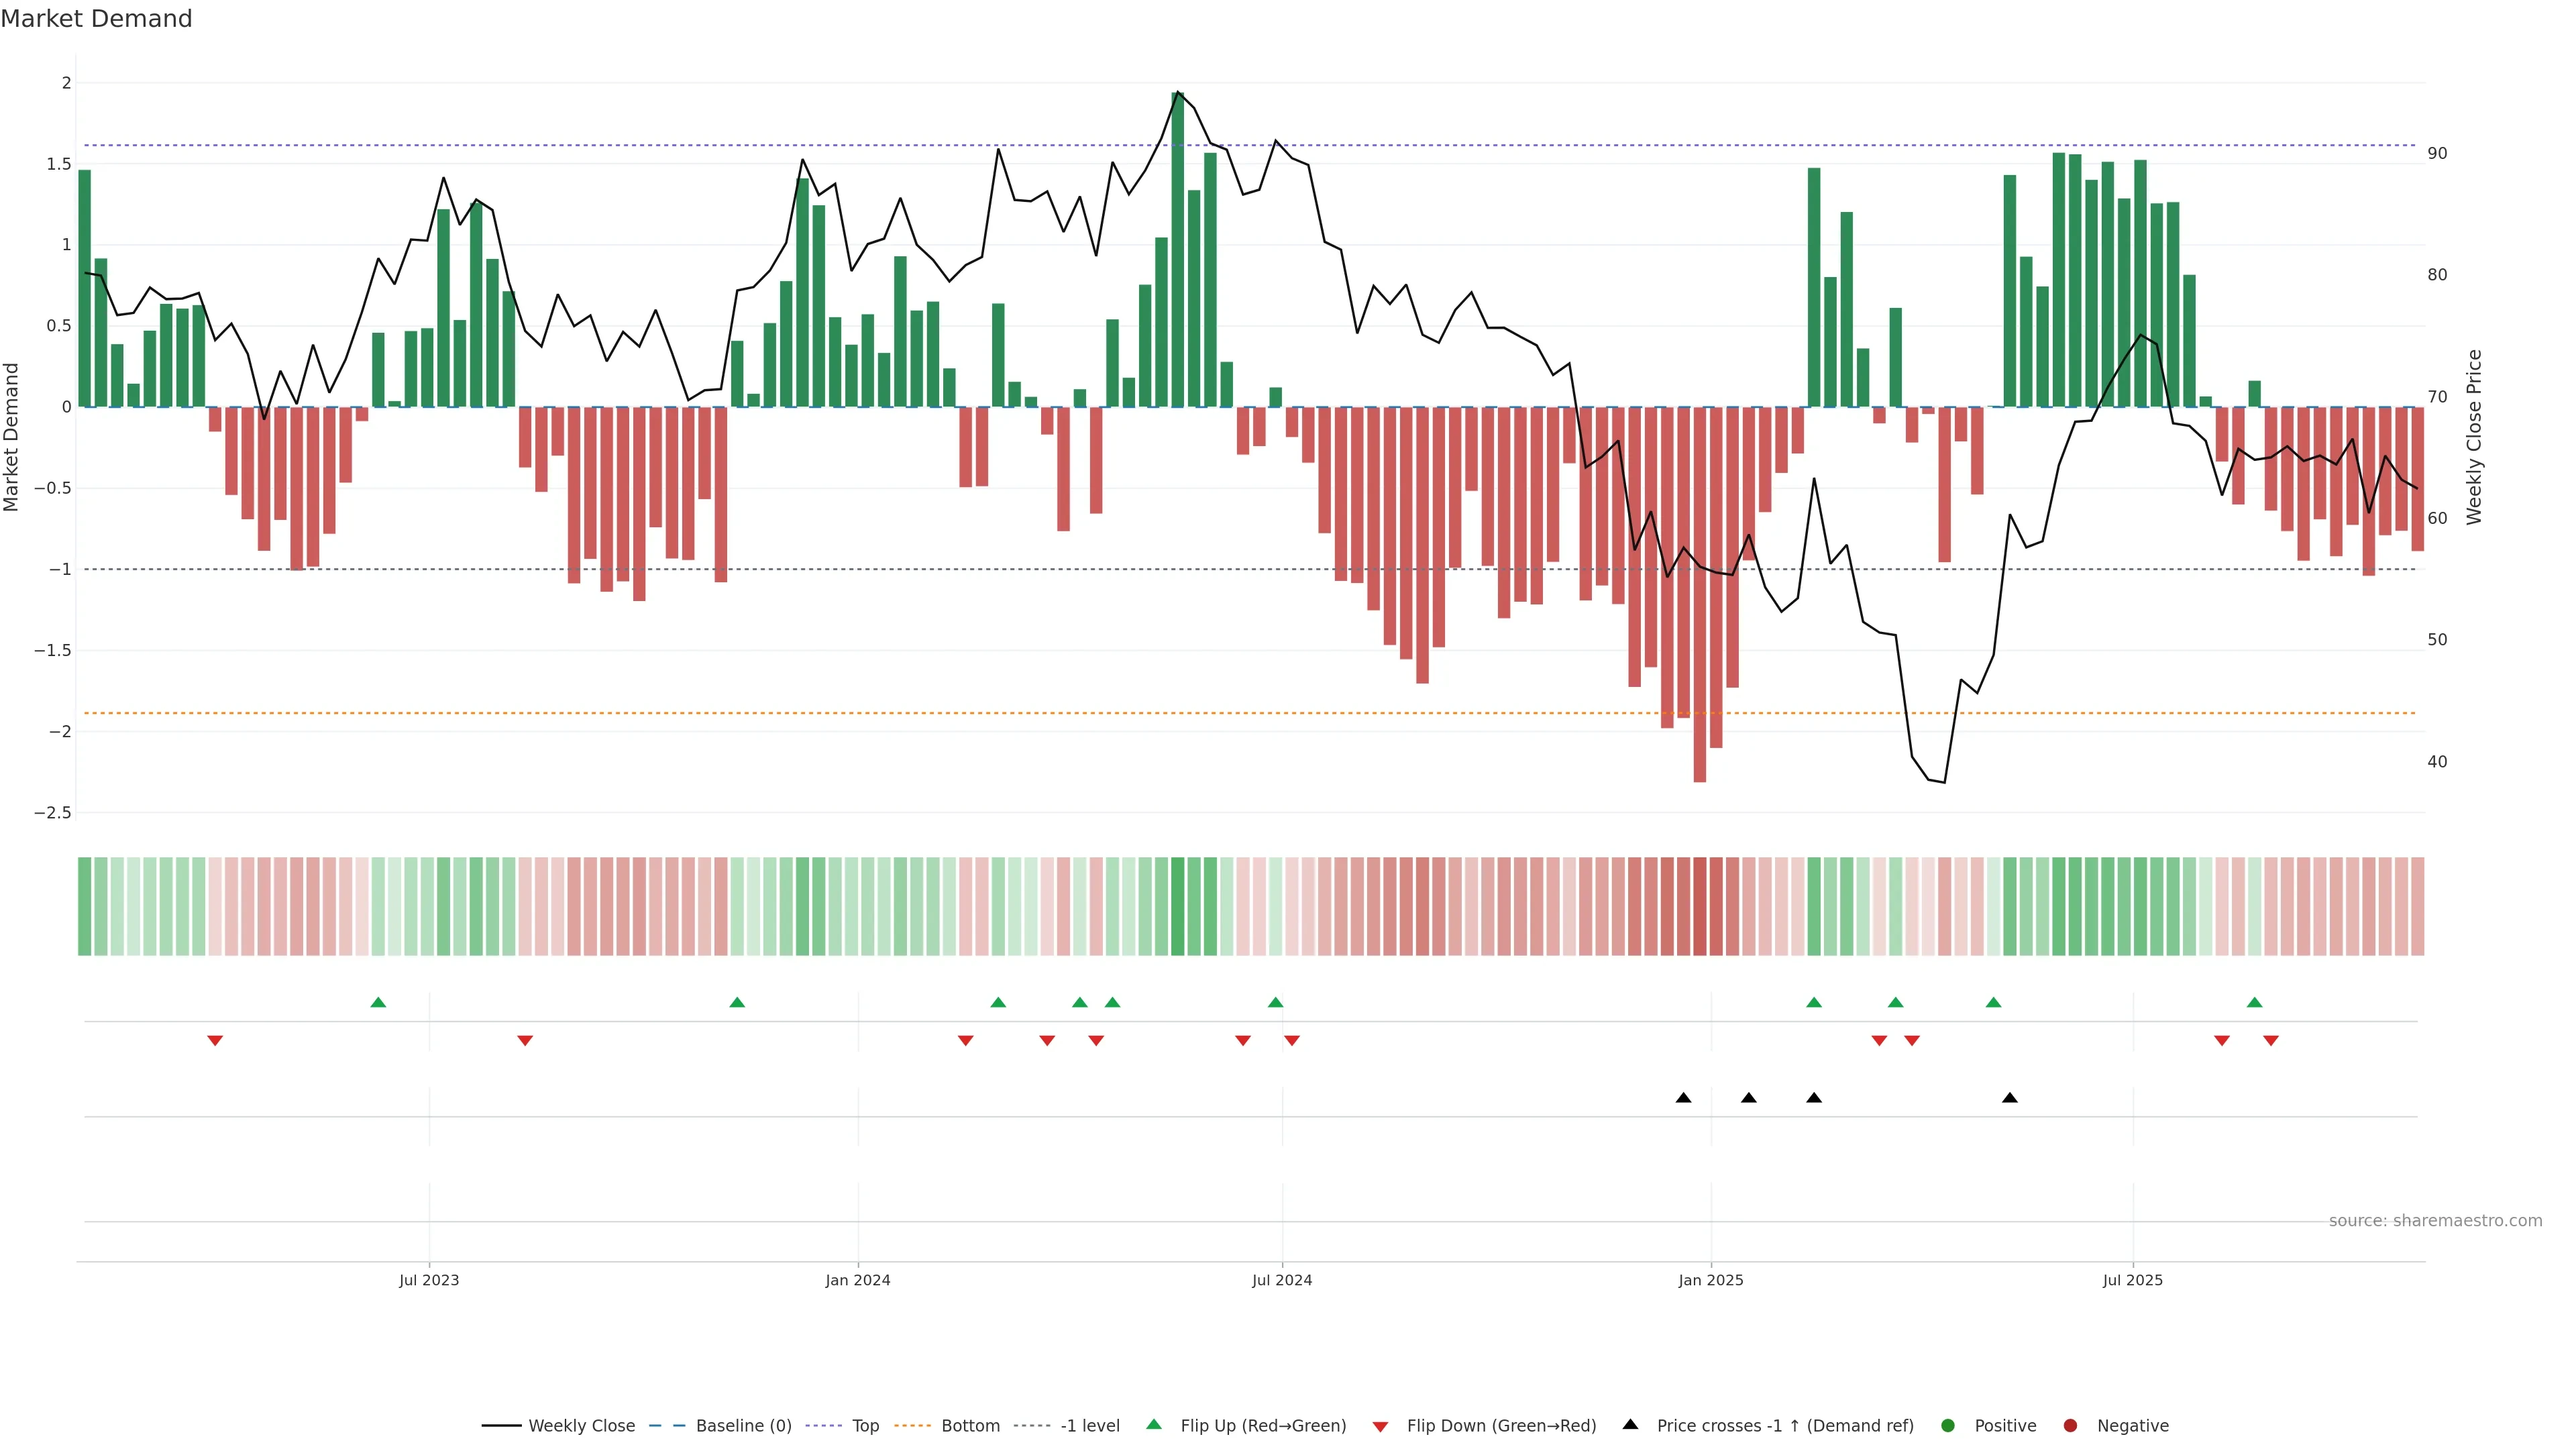Image resolution: width=2576 pixels, height=1449 pixels.
Task: Click the leftmost red flip-down marker
Action: point(215,1041)
